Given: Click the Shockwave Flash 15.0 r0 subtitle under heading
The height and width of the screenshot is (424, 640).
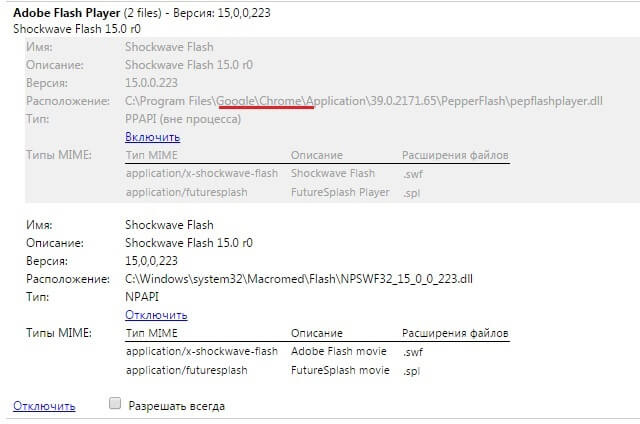Looking at the screenshot, I should [x=77, y=29].
